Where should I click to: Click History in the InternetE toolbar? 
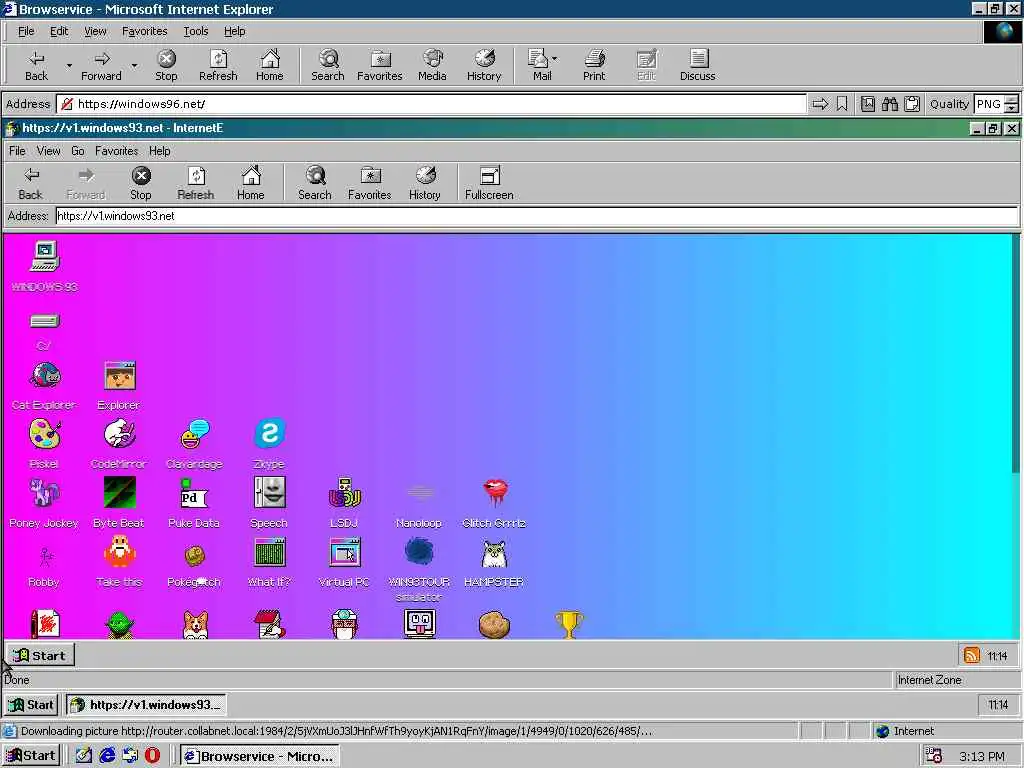(424, 184)
